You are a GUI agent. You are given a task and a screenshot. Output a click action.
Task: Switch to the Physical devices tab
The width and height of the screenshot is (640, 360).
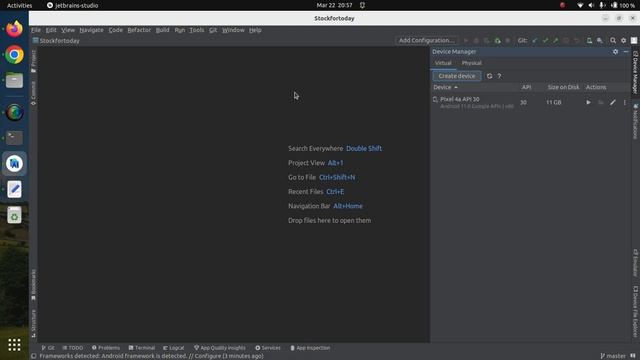(471, 63)
